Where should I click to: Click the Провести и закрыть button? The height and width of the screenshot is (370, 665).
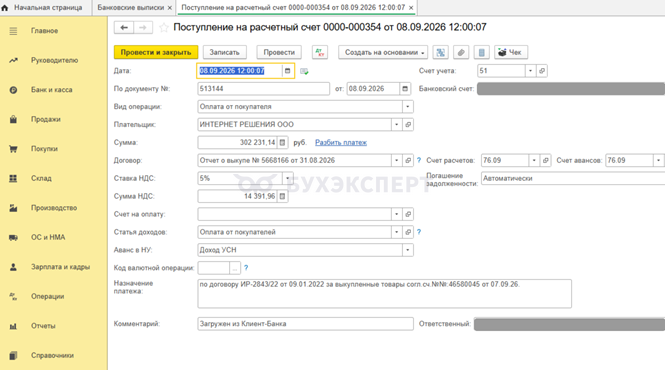(156, 52)
